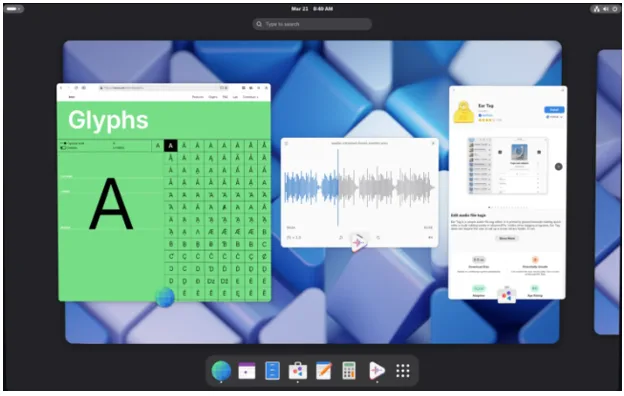
Task: Show the applications grid in the dock
Action: [403, 371]
